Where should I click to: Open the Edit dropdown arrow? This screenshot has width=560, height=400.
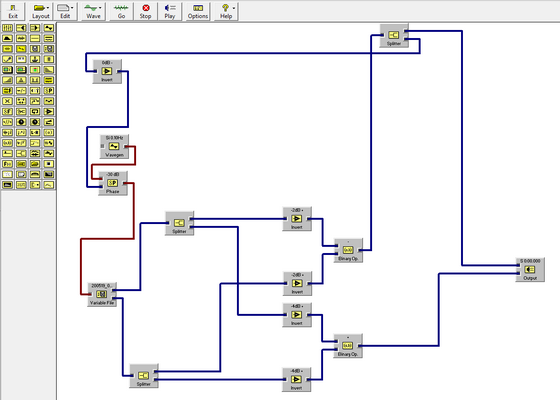coord(72,8)
